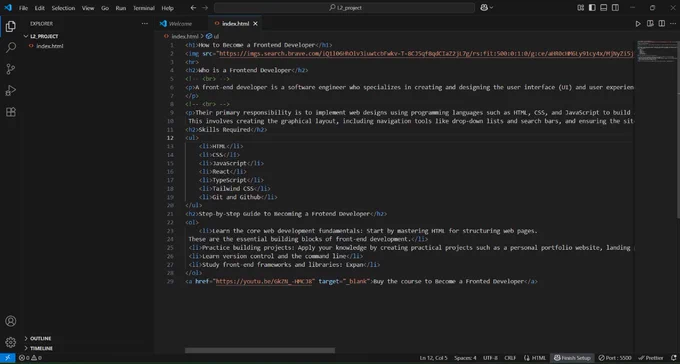Open the Edit menu

click(39, 8)
